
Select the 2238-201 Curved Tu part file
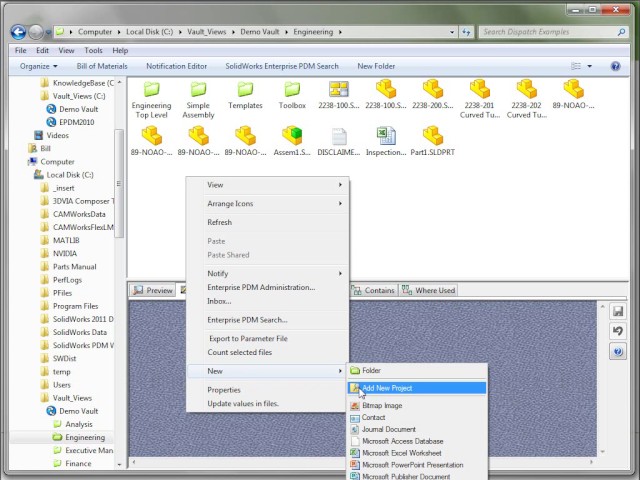point(480,100)
